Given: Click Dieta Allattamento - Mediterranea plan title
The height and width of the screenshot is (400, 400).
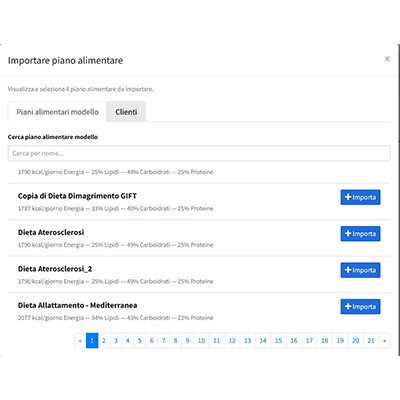Looking at the screenshot, I should pyautogui.click(x=77, y=305).
